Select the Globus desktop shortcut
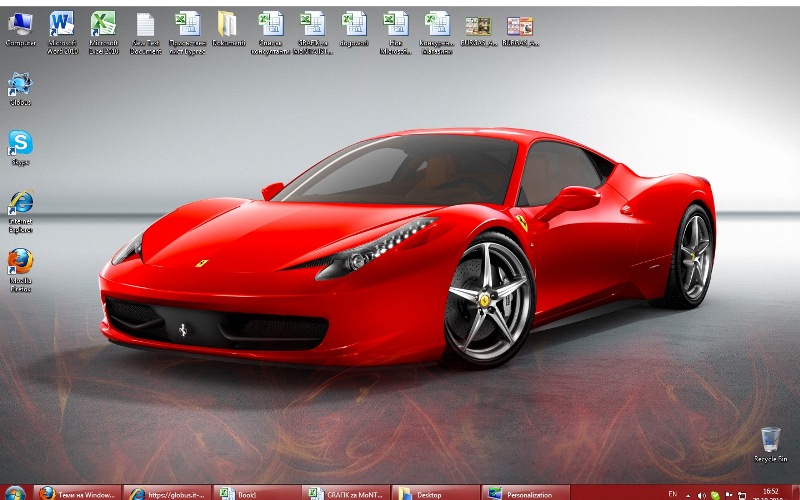The width and height of the screenshot is (800, 500). [x=20, y=86]
